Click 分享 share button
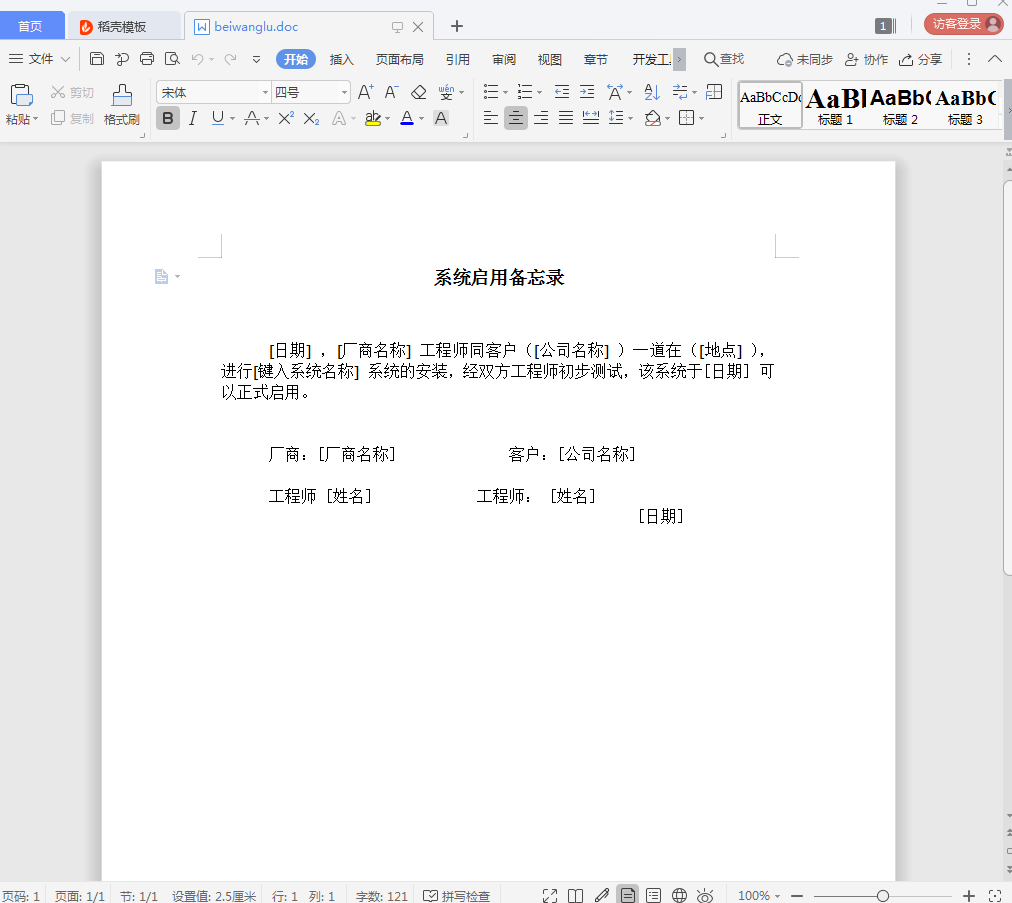This screenshot has height=903, width=1012. [921, 59]
